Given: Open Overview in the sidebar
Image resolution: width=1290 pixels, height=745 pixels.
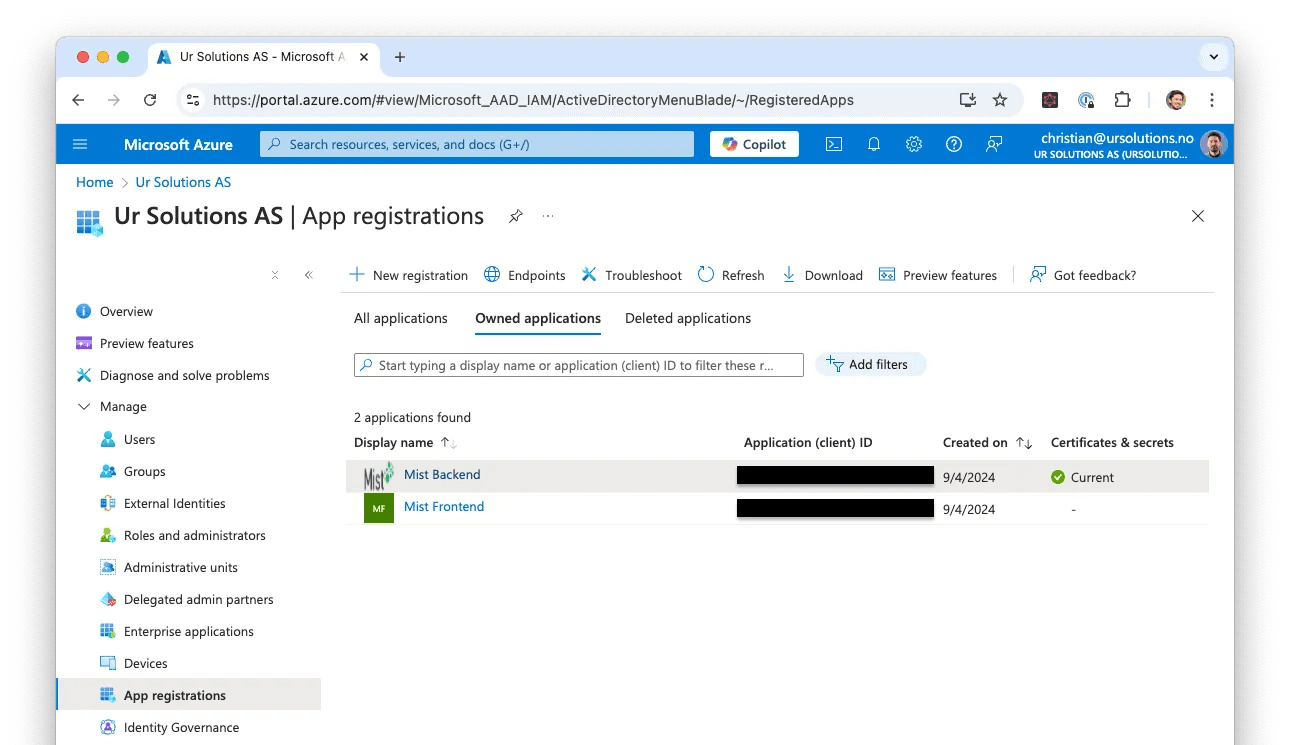Looking at the screenshot, I should (126, 312).
